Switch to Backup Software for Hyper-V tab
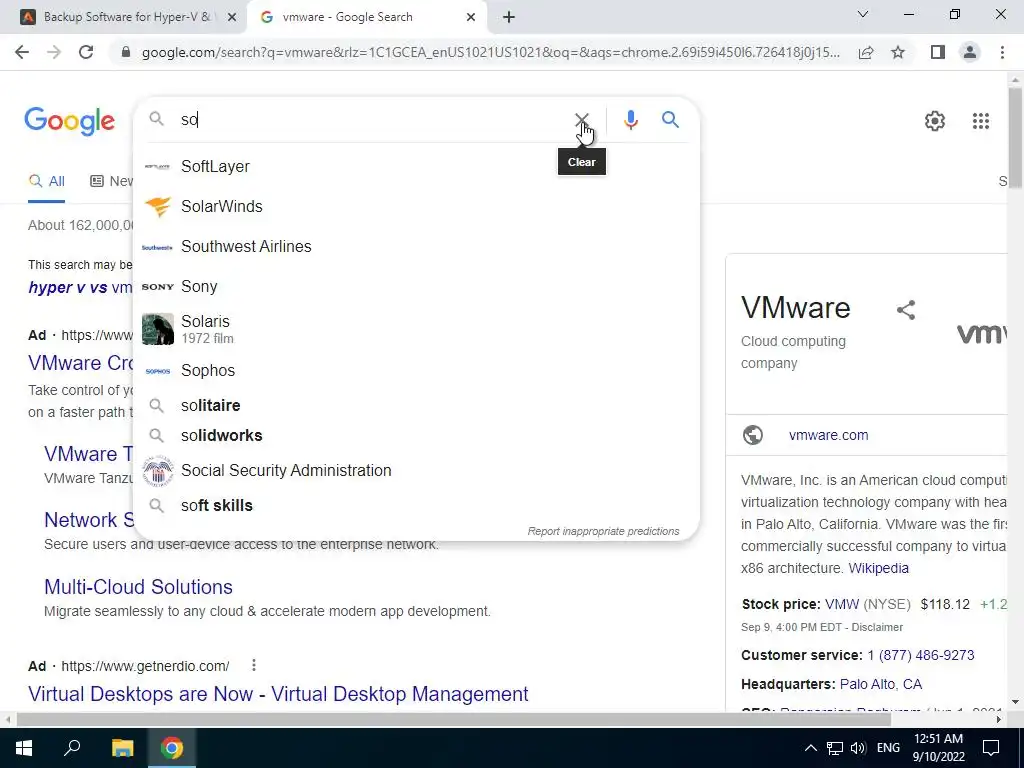The height and width of the screenshot is (768, 1024). 127,17
